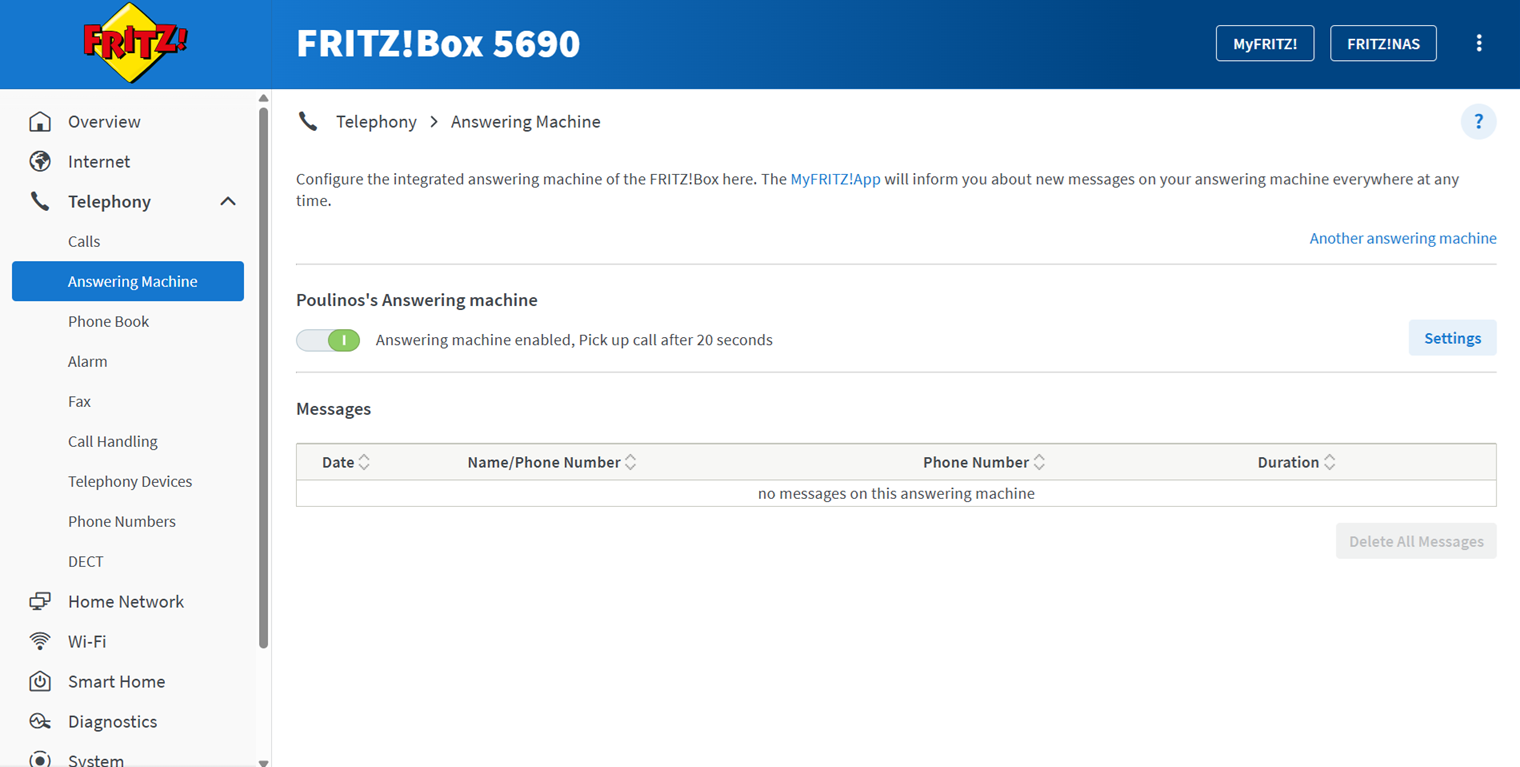The width and height of the screenshot is (1520, 767).
Task: Disable Poulinos's answering machine switch
Action: 328,340
